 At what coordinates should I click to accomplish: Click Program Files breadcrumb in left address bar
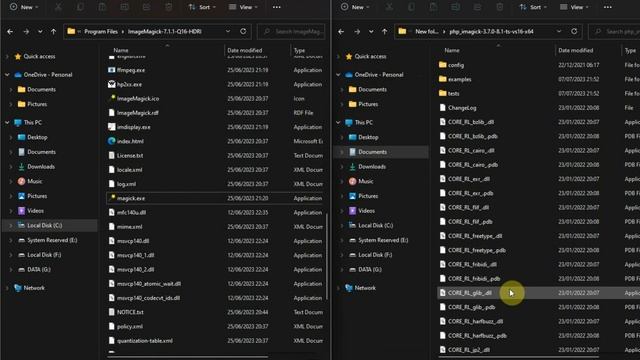click(x=101, y=31)
